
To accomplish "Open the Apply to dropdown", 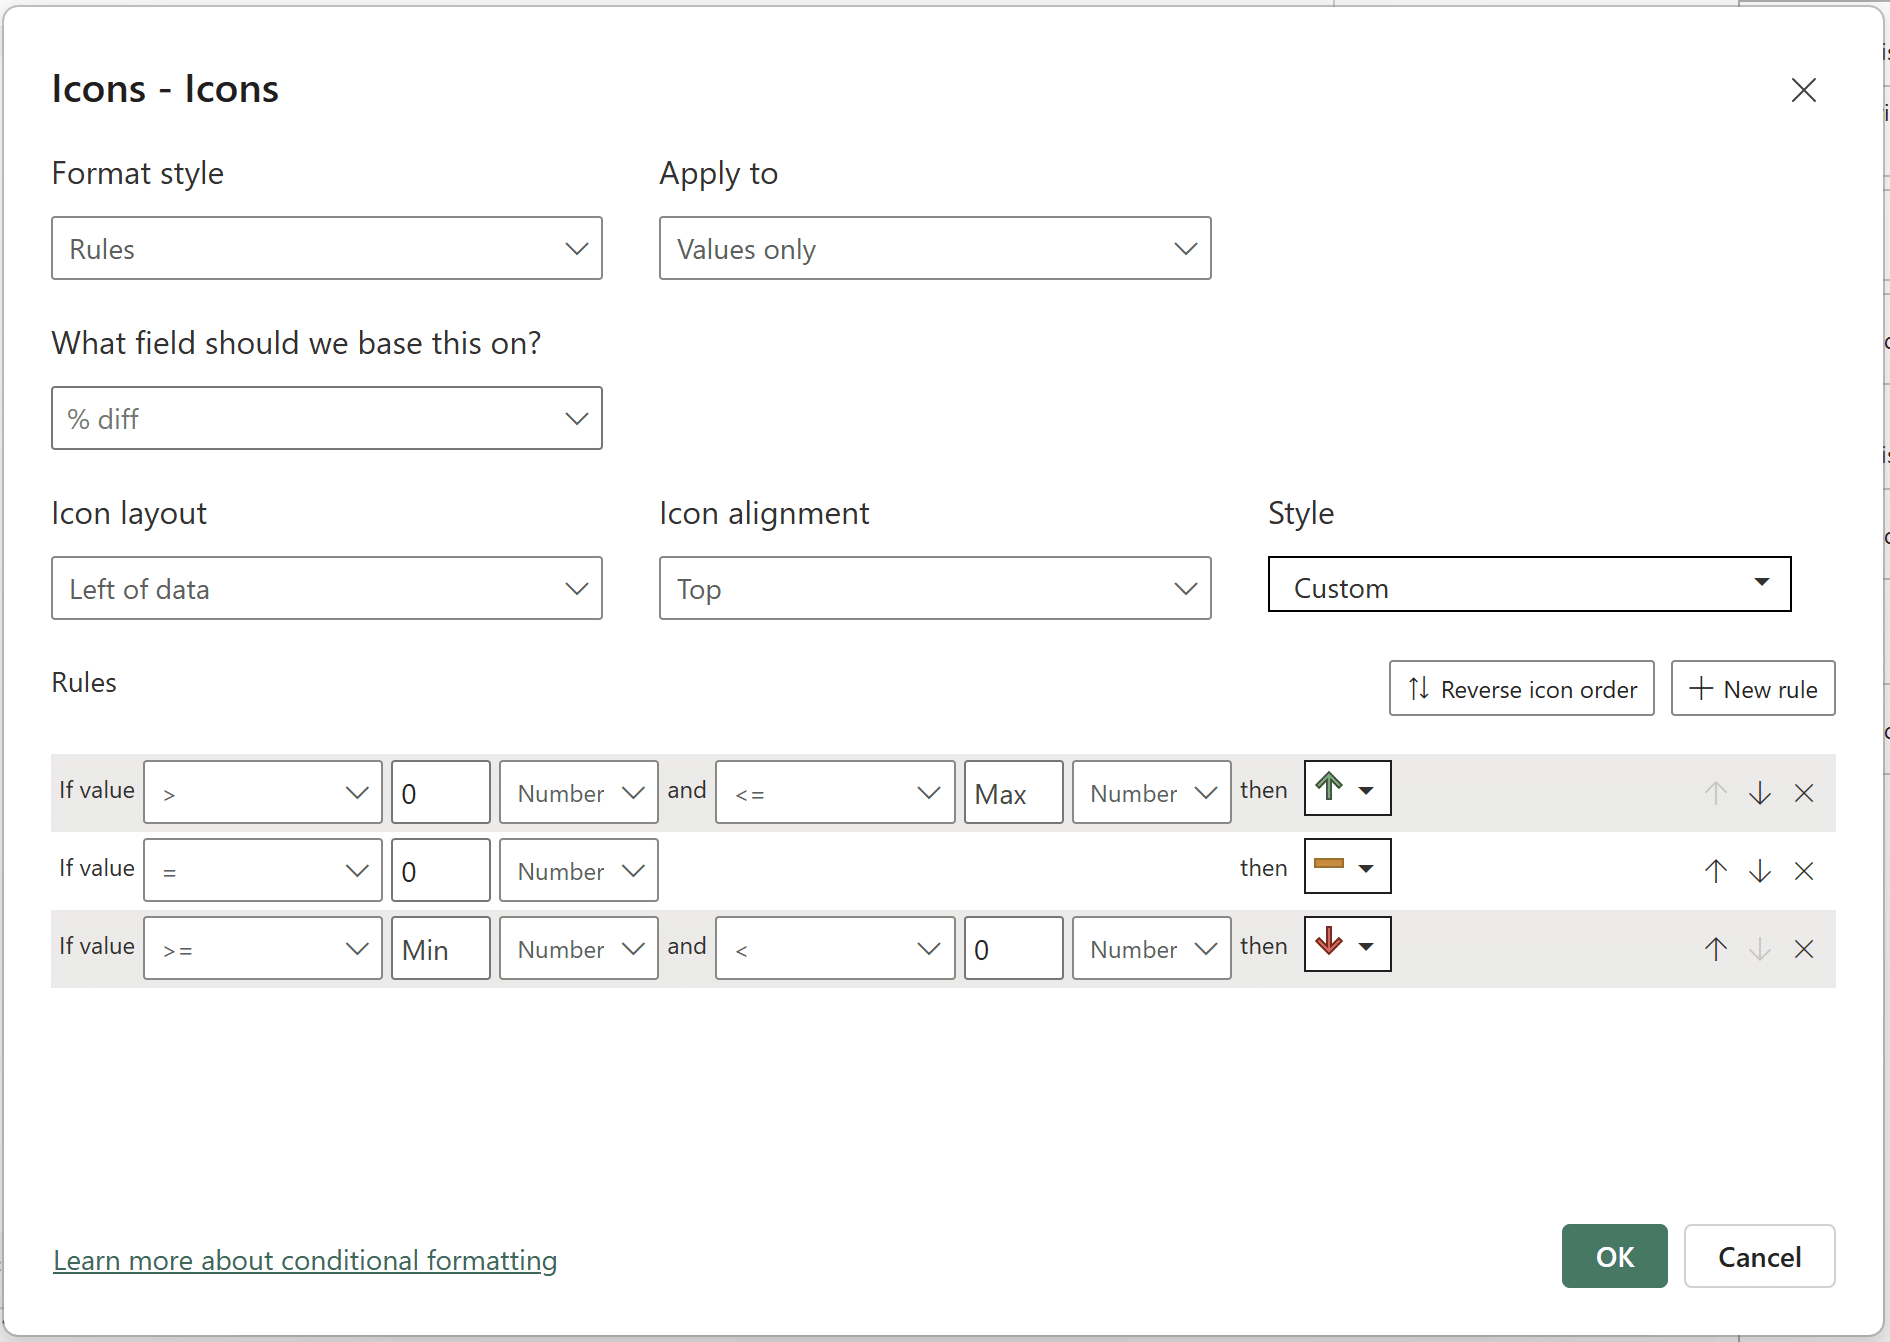I will click(x=934, y=248).
